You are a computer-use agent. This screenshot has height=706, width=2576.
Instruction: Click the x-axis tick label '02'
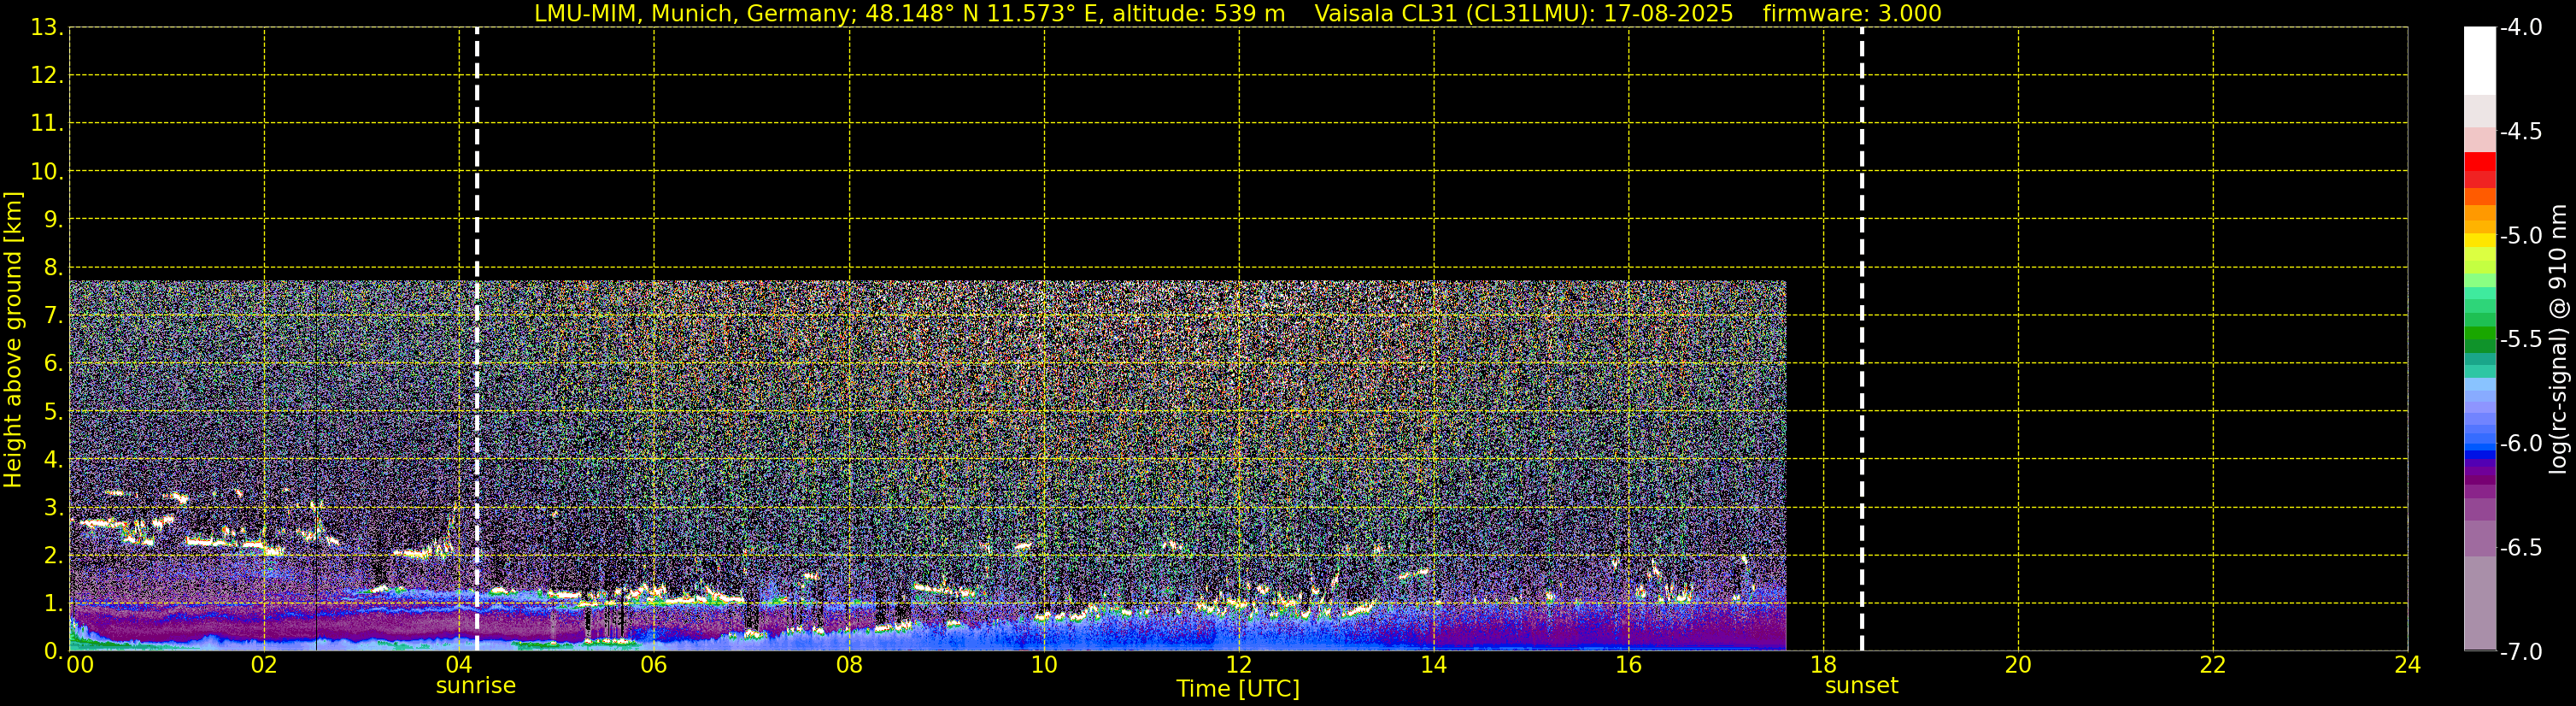[264, 665]
